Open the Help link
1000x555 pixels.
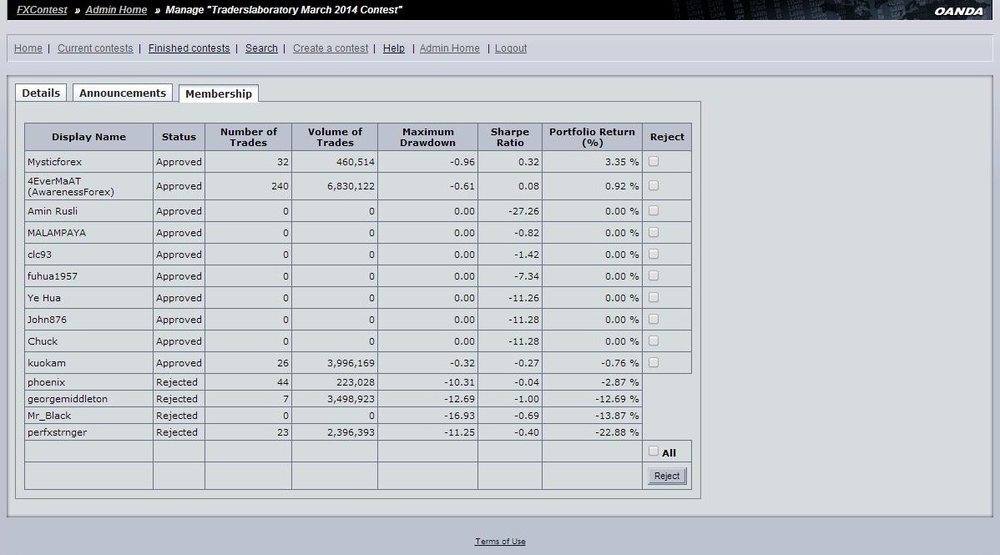tap(393, 48)
